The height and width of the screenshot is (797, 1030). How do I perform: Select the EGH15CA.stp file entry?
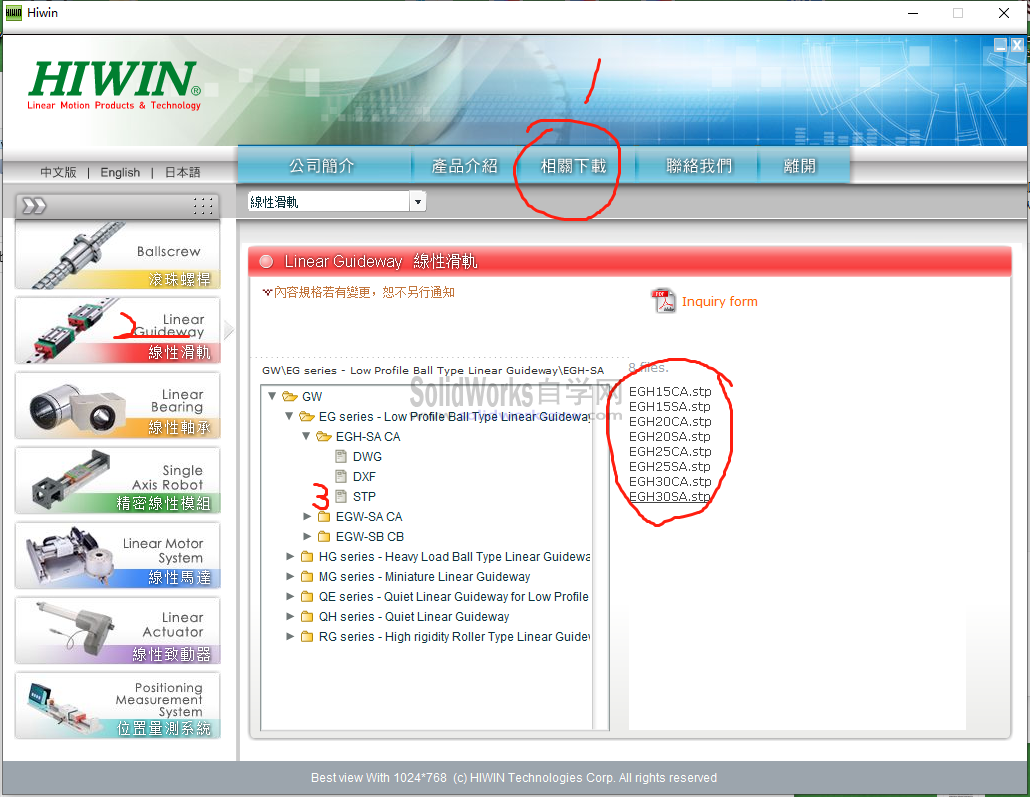pyautogui.click(x=671, y=392)
